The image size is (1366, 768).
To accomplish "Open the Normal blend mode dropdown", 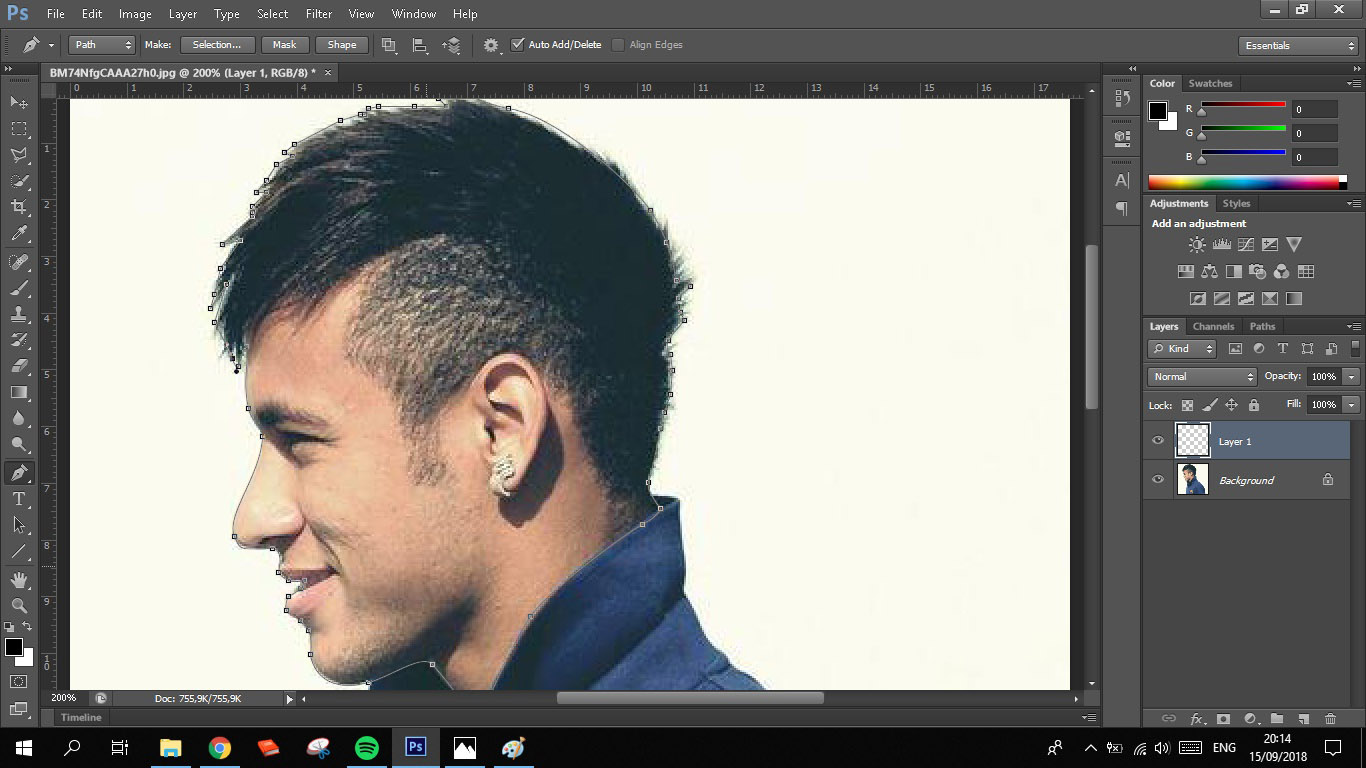I will click(x=1202, y=377).
